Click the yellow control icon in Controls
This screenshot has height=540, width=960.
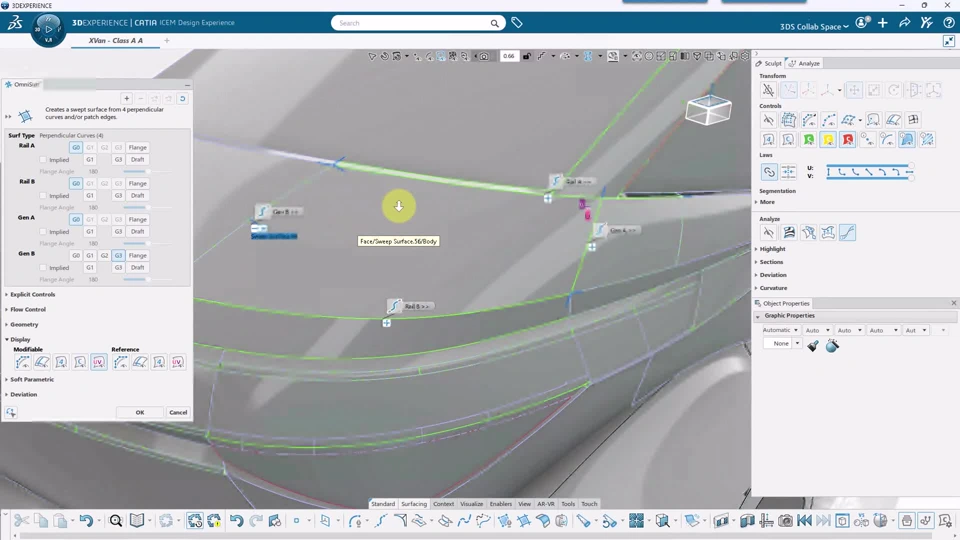click(x=828, y=140)
